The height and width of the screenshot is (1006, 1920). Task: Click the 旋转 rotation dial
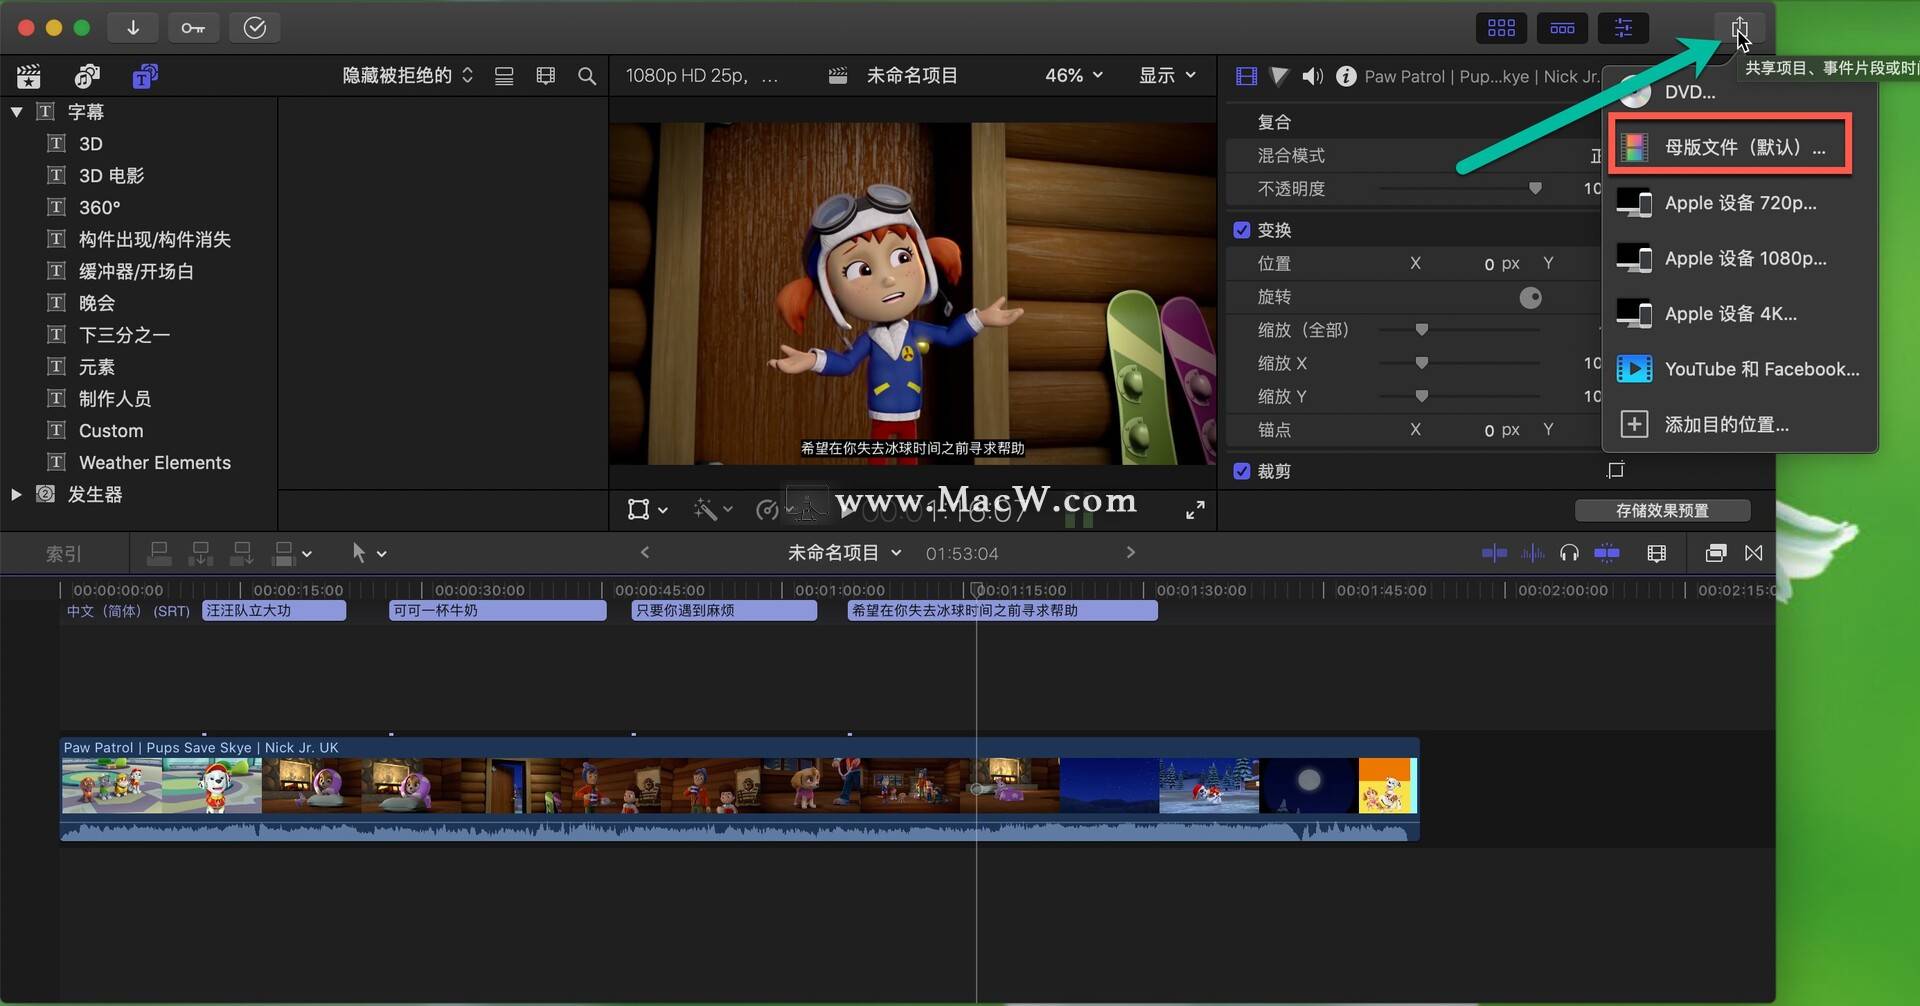tap(1530, 297)
